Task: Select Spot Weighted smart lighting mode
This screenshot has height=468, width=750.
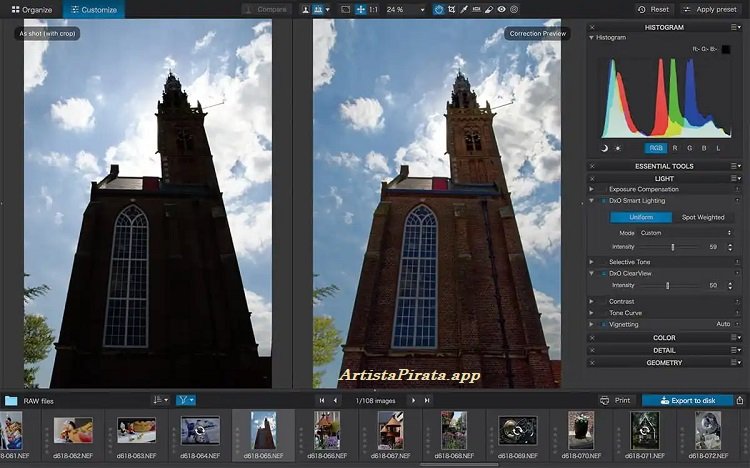Action: click(702, 217)
